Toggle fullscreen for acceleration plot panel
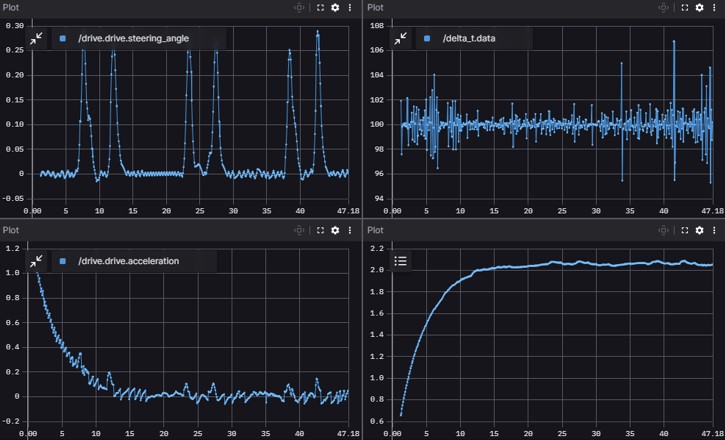This screenshot has height=440, width=725. (320, 230)
